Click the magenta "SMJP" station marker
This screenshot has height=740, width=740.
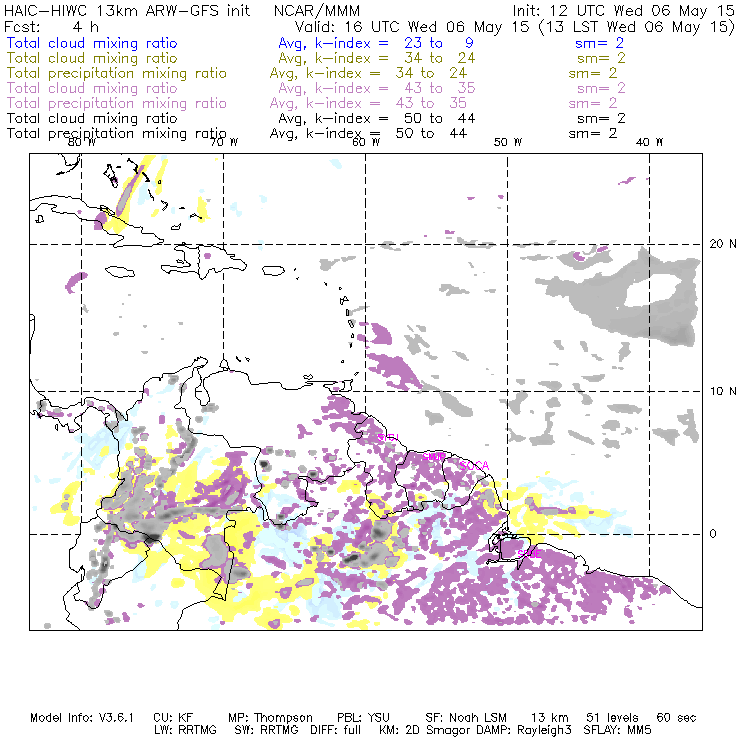click(x=434, y=457)
